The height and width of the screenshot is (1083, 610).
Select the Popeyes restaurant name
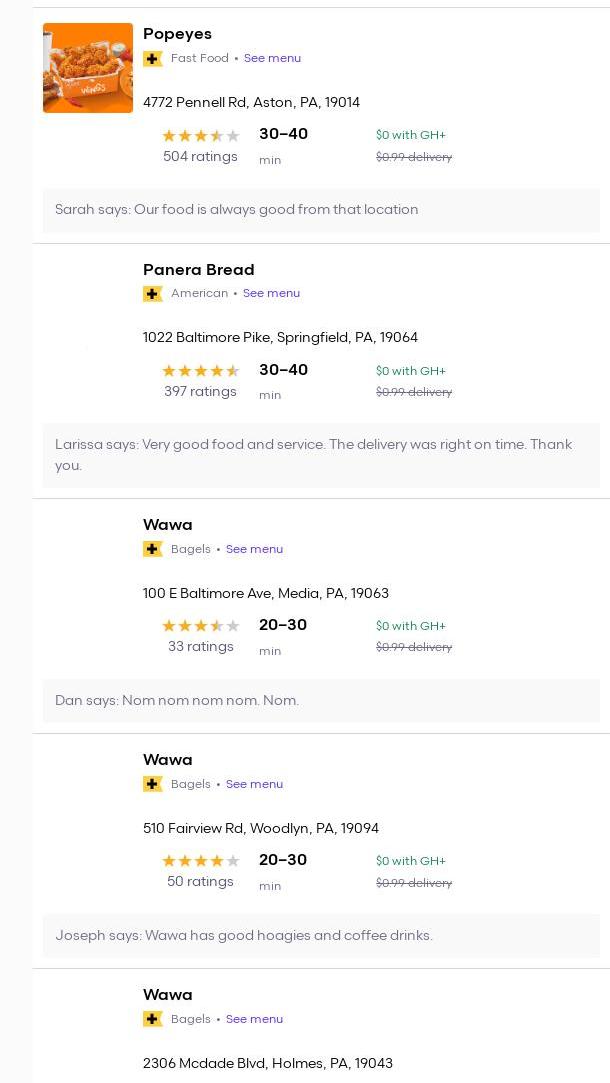[177, 34]
